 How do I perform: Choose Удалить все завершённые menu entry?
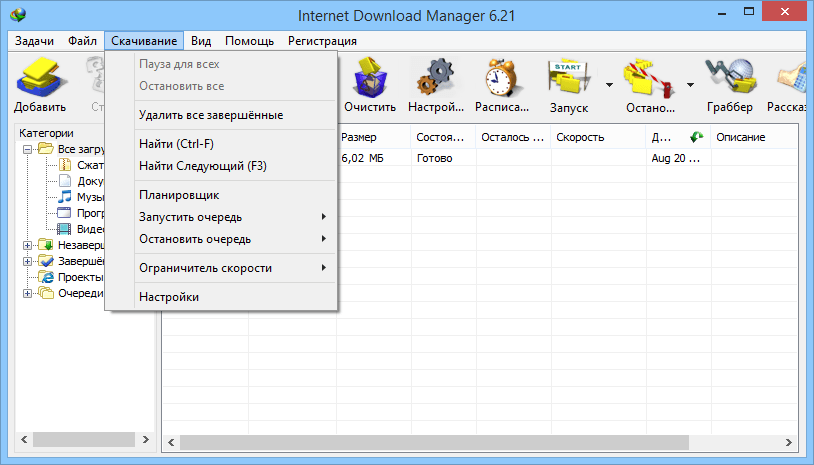(211, 115)
